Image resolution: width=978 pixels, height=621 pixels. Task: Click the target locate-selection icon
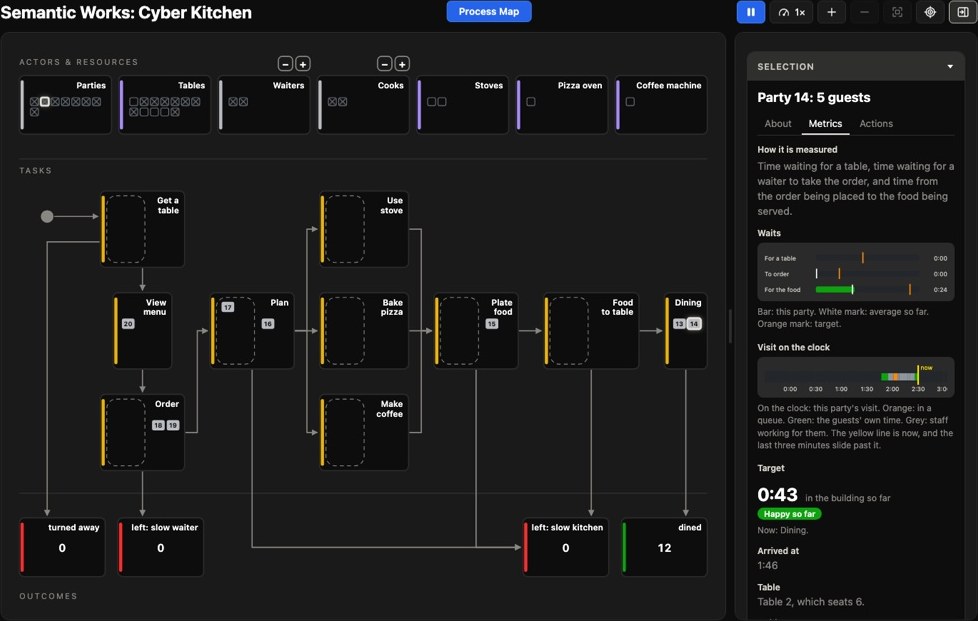tap(930, 12)
